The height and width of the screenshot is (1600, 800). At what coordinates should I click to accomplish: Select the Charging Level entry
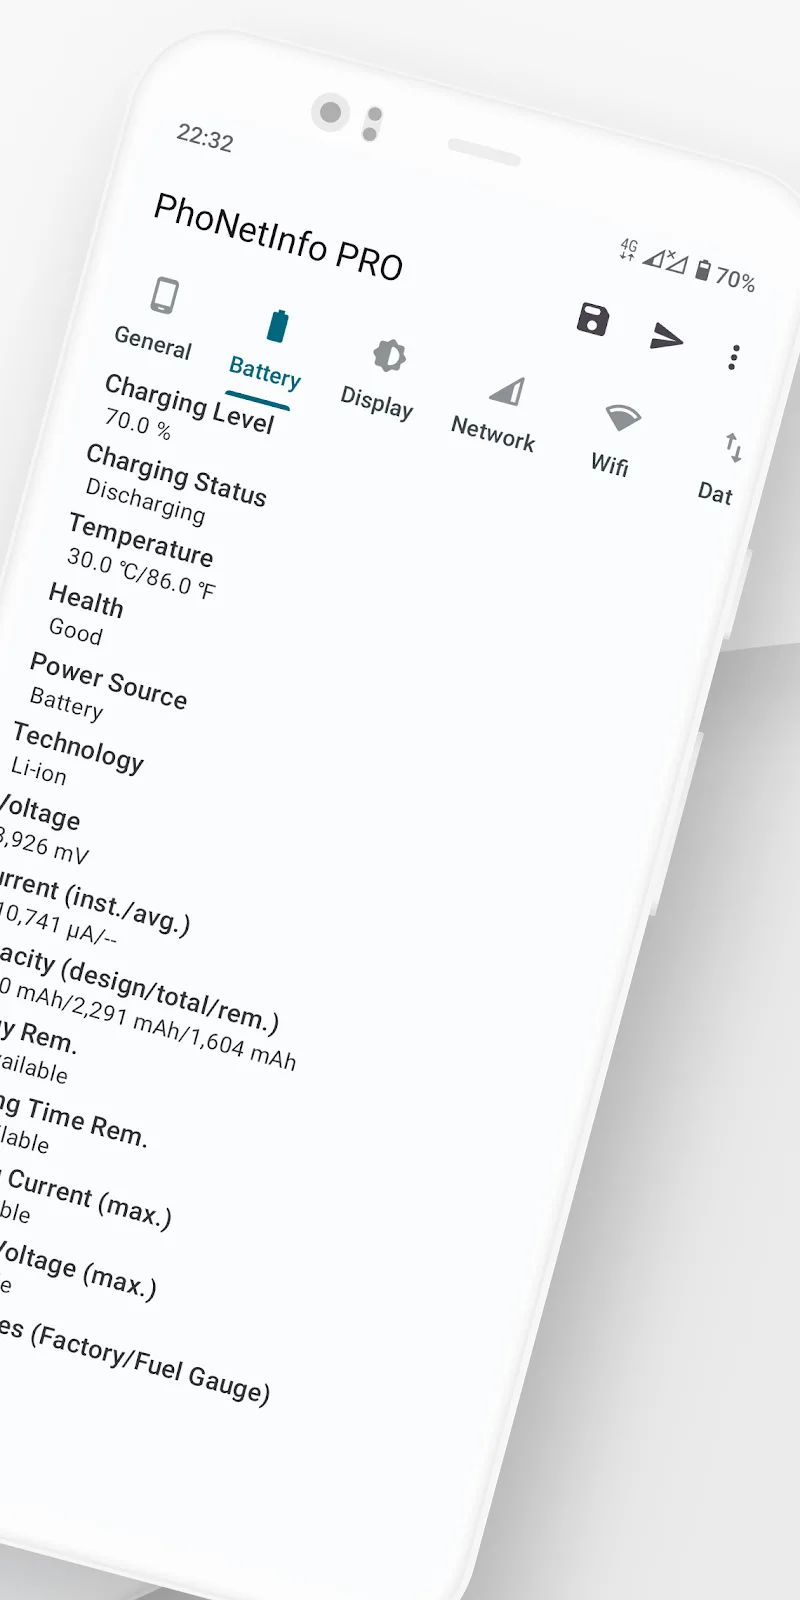(188, 406)
